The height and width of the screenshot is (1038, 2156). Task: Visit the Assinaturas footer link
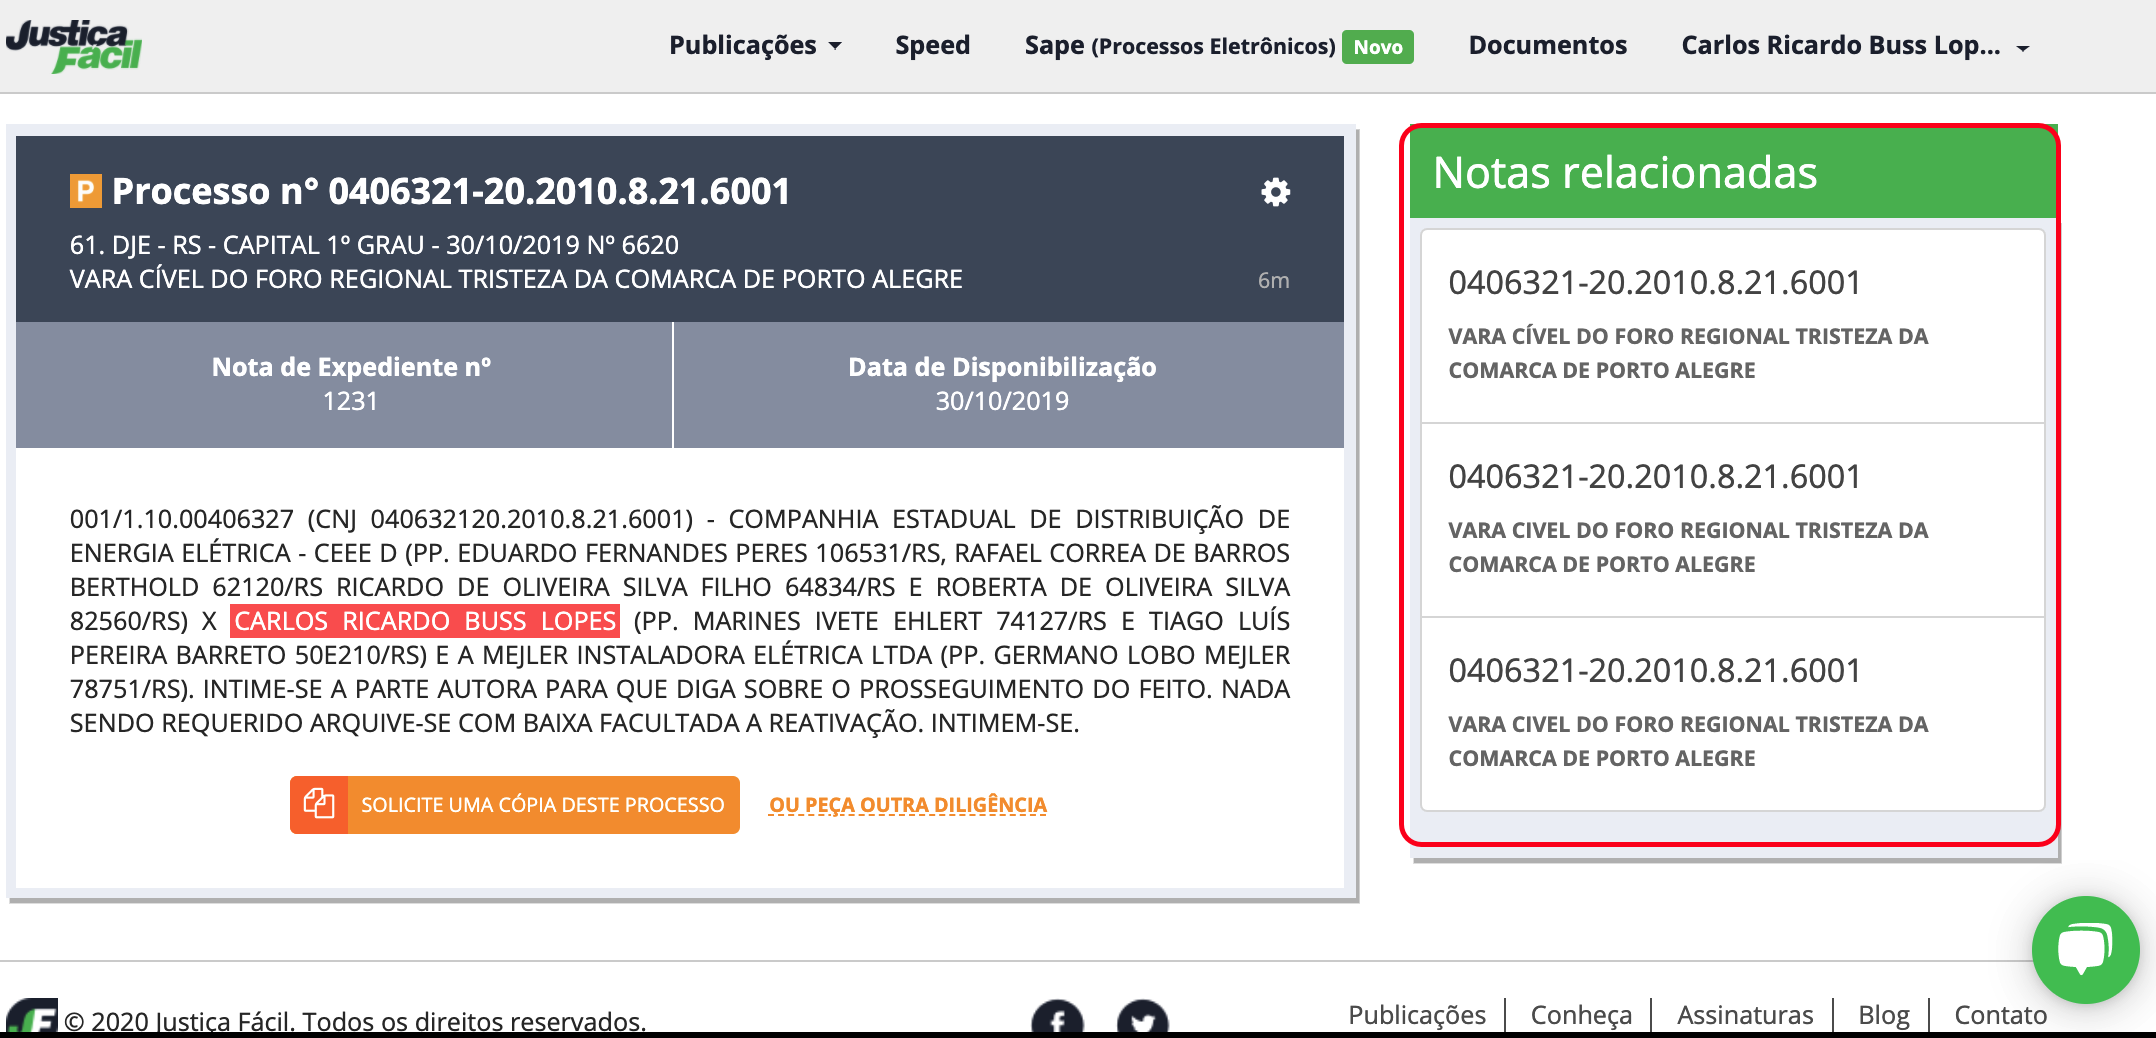pos(1744,1015)
